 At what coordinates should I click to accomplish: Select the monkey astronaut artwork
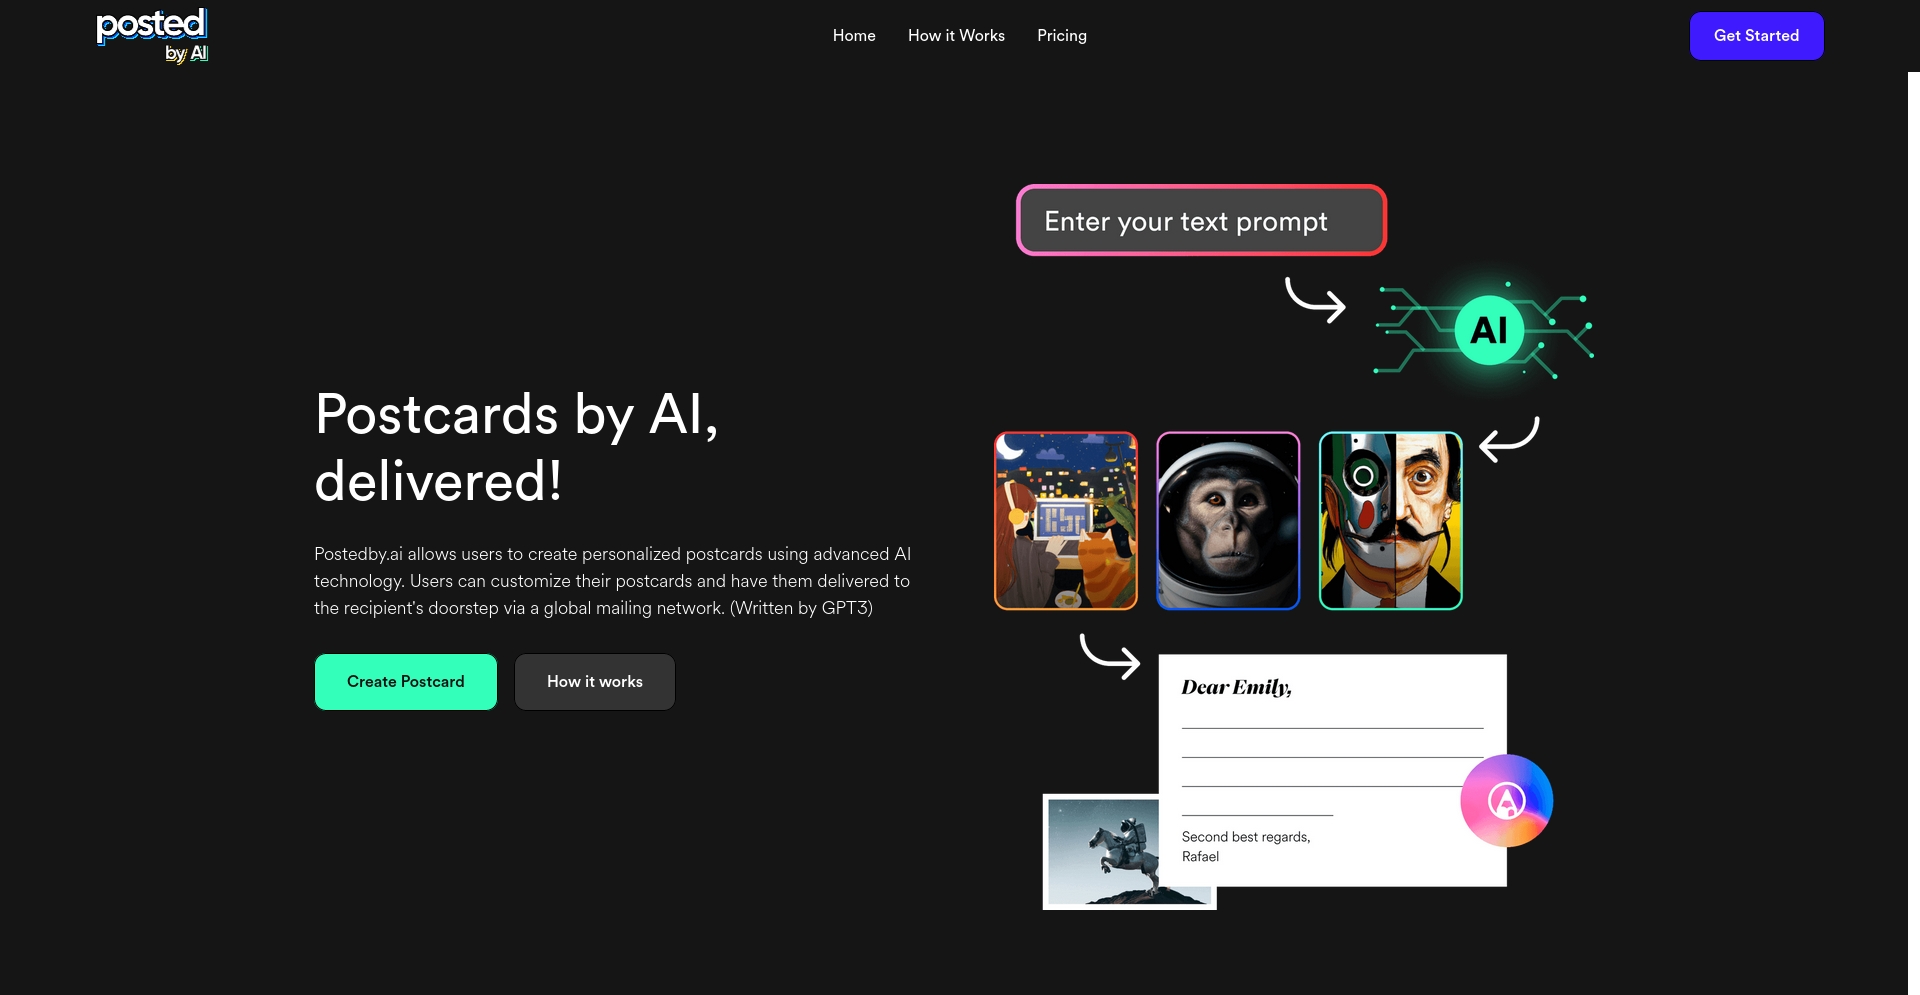(x=1228, y=521)
